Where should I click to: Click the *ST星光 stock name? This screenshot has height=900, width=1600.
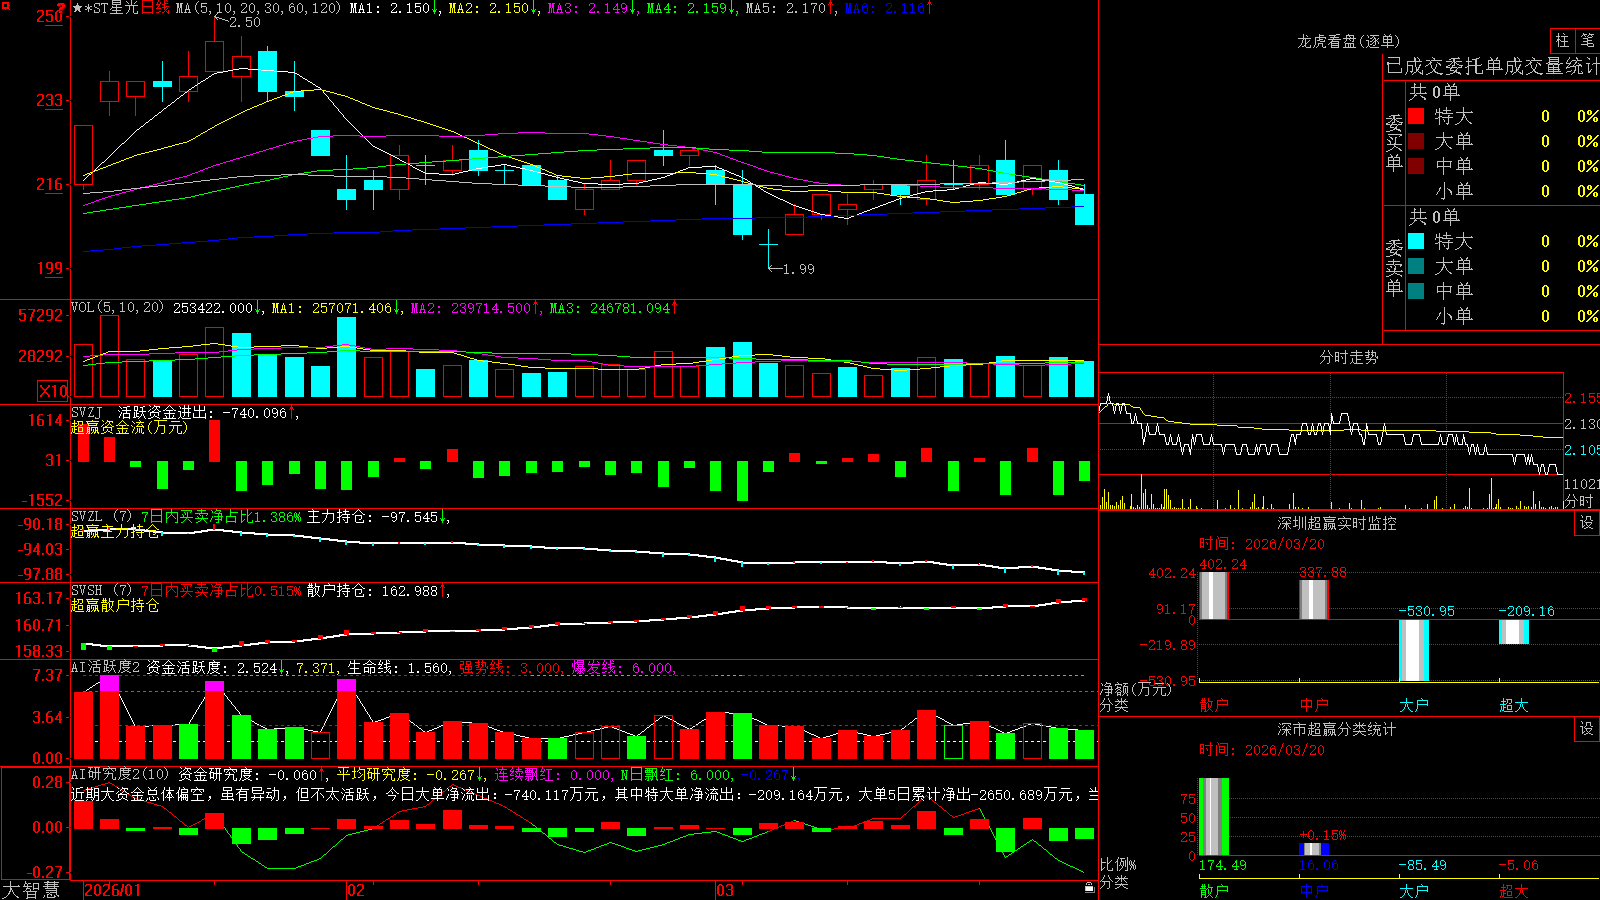[x=112, y=8]
